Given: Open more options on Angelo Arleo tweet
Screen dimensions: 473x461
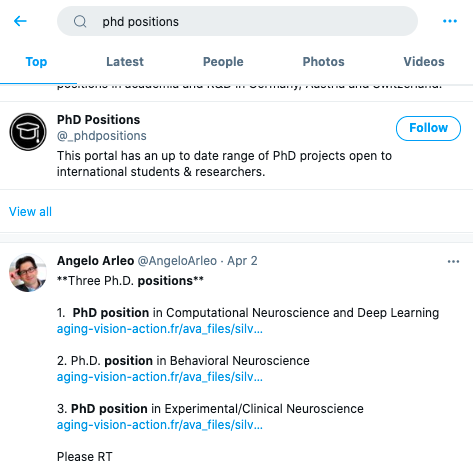Looking at the screenshot, I should pyautogui.click(x=453, y=261).
